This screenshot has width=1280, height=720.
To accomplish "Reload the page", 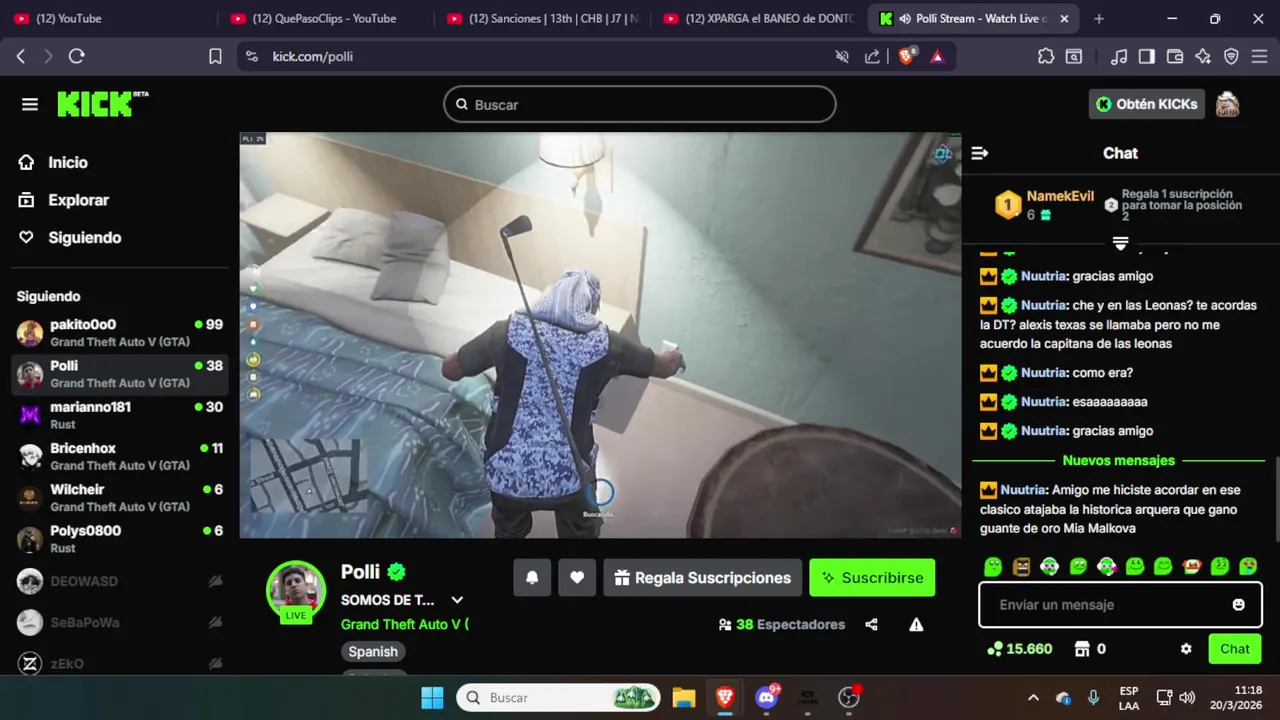I will click(x=76, y=57).
